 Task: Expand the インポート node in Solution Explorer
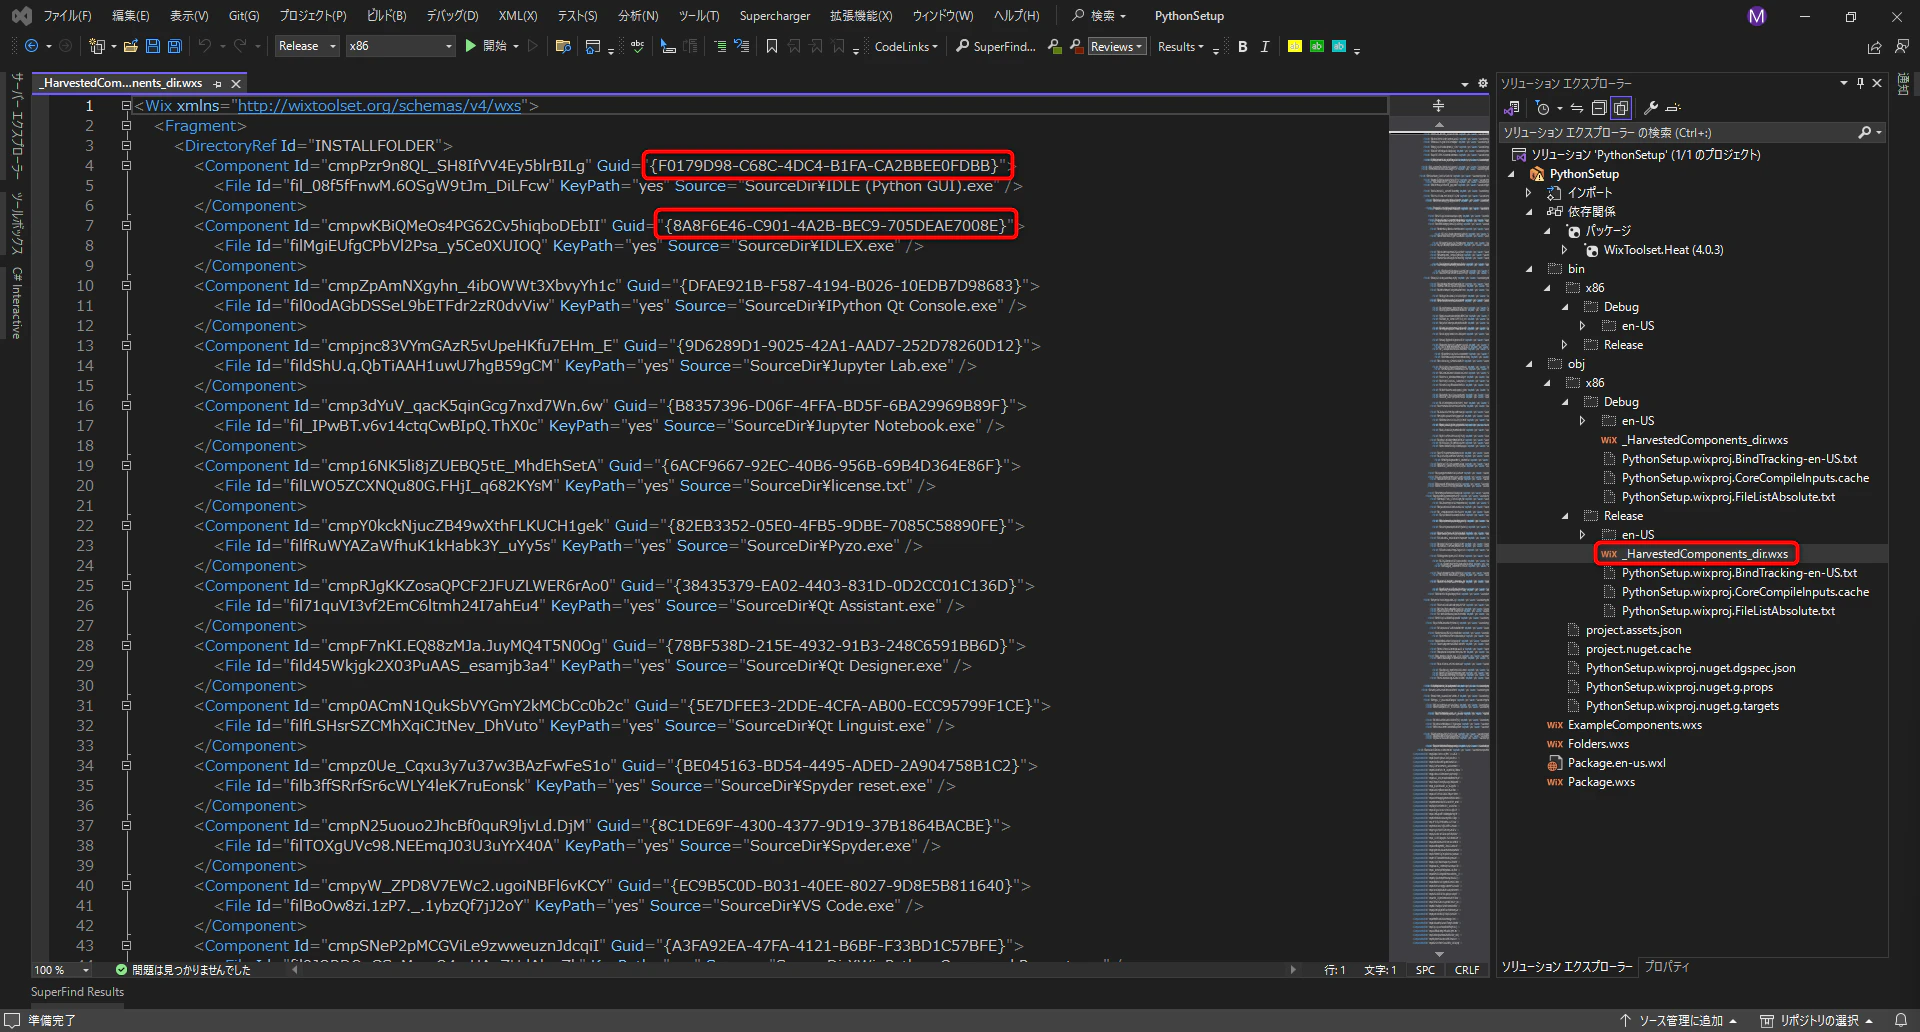point(1528,192)
